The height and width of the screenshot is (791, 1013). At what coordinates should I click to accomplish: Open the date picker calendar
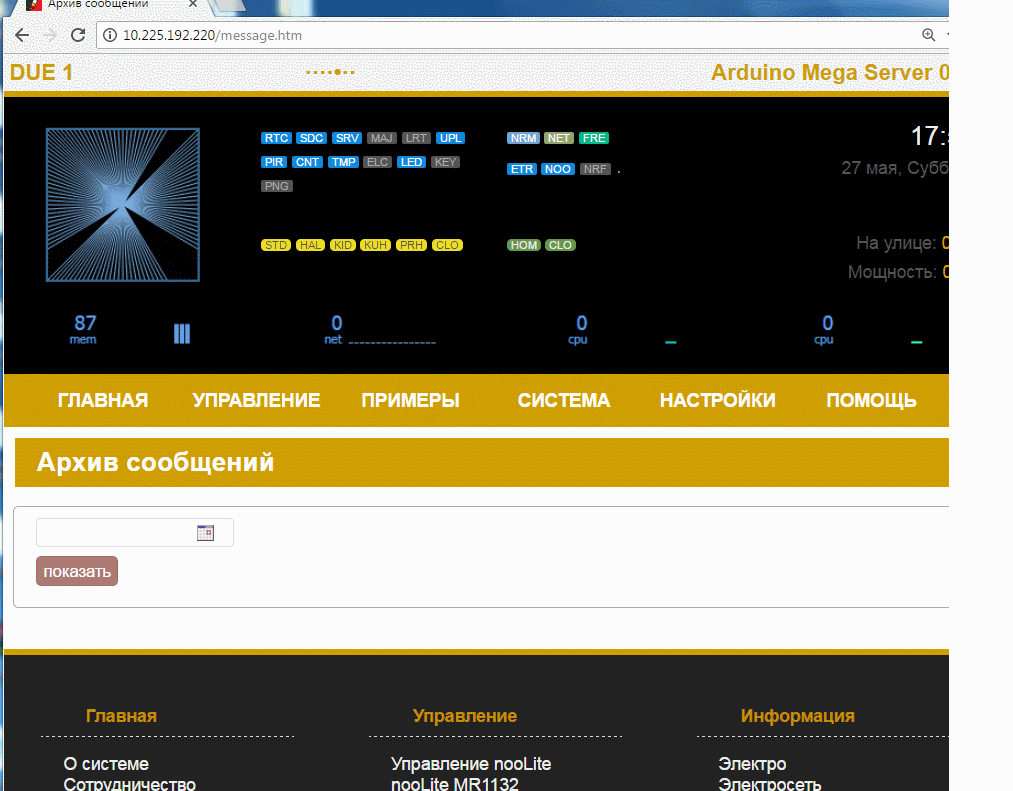click(x=206, y=532)
